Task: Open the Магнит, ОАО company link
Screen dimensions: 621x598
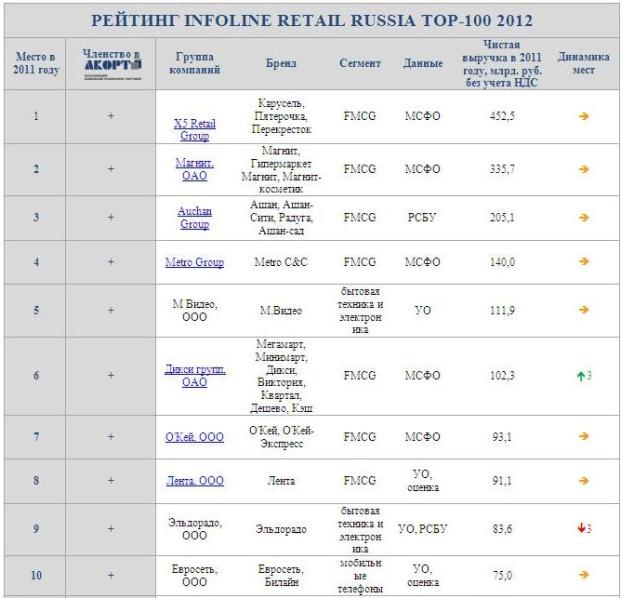Action: (x=194, y=169)
